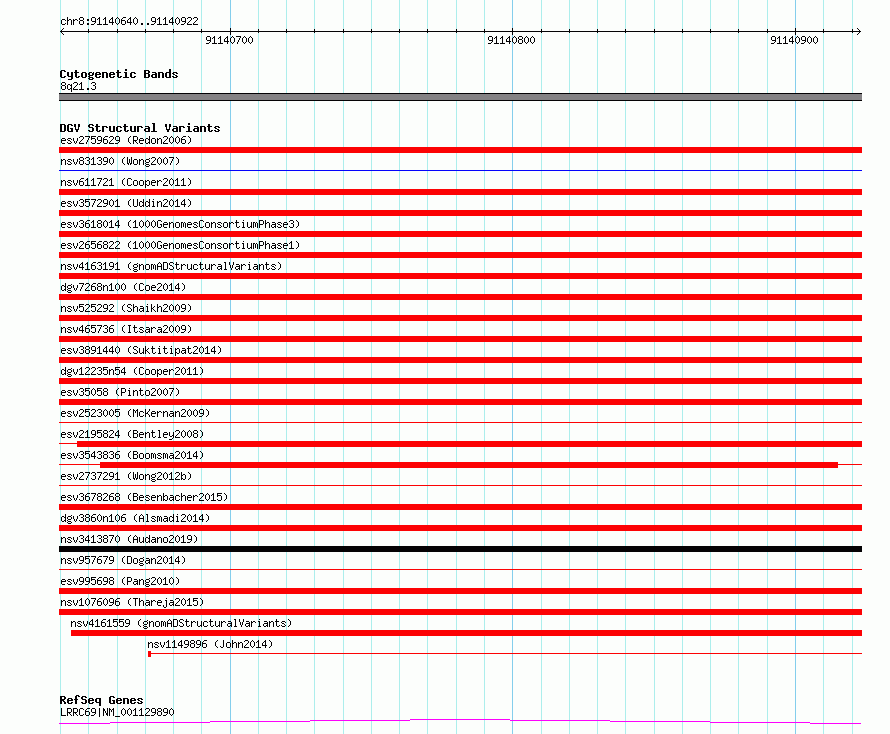
Task: Select esv3678268 (Besenbacher2015) variant
Action: 144,497
